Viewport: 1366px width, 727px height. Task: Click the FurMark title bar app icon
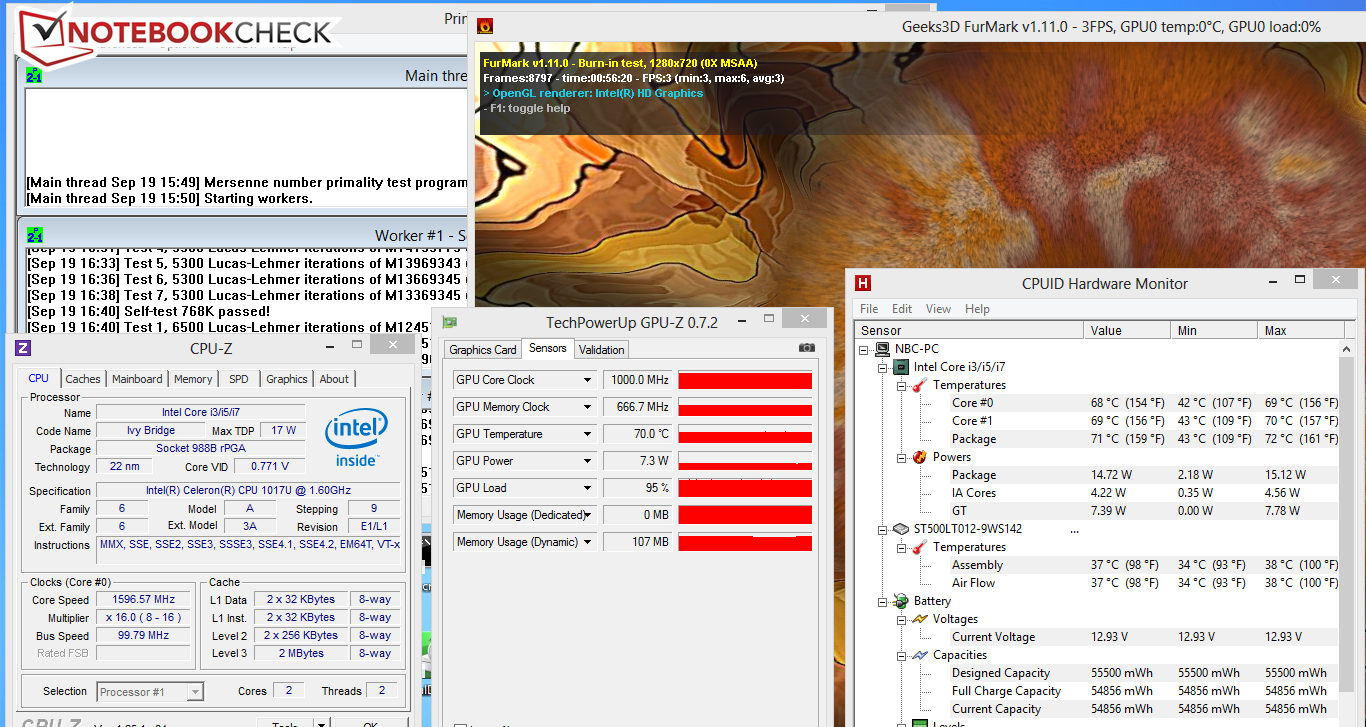pos(484,27)
